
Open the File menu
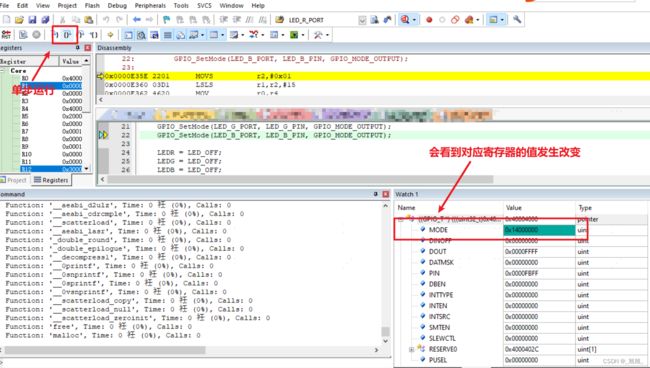pos(5,5)
